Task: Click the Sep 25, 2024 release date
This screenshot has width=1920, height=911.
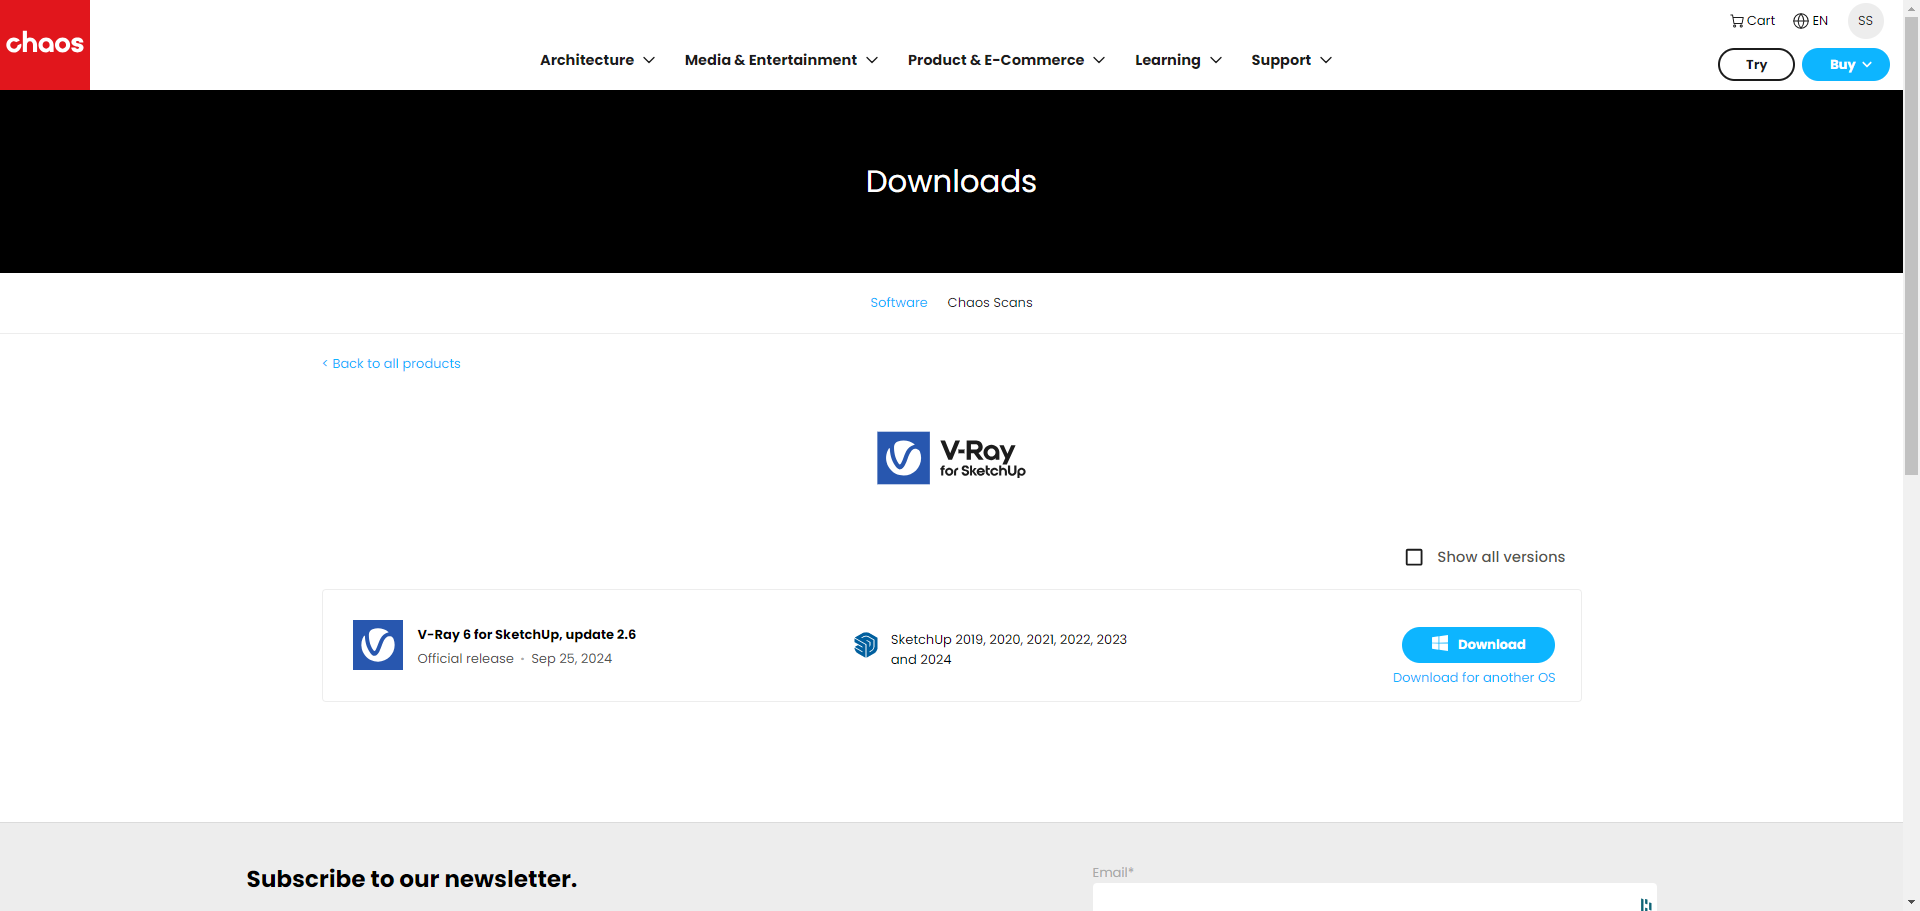Action: coord(571,659)
